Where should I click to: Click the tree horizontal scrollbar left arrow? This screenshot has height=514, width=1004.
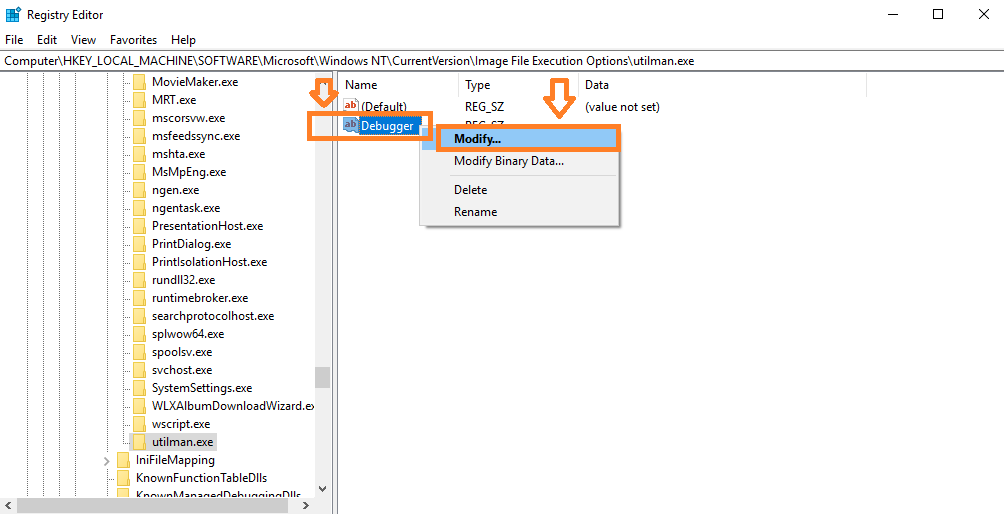tap(6, 505)
